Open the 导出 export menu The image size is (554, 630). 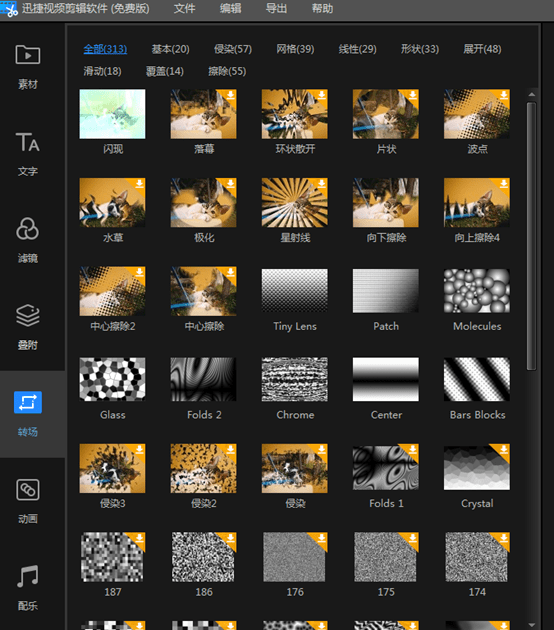[x=276, y=8]
